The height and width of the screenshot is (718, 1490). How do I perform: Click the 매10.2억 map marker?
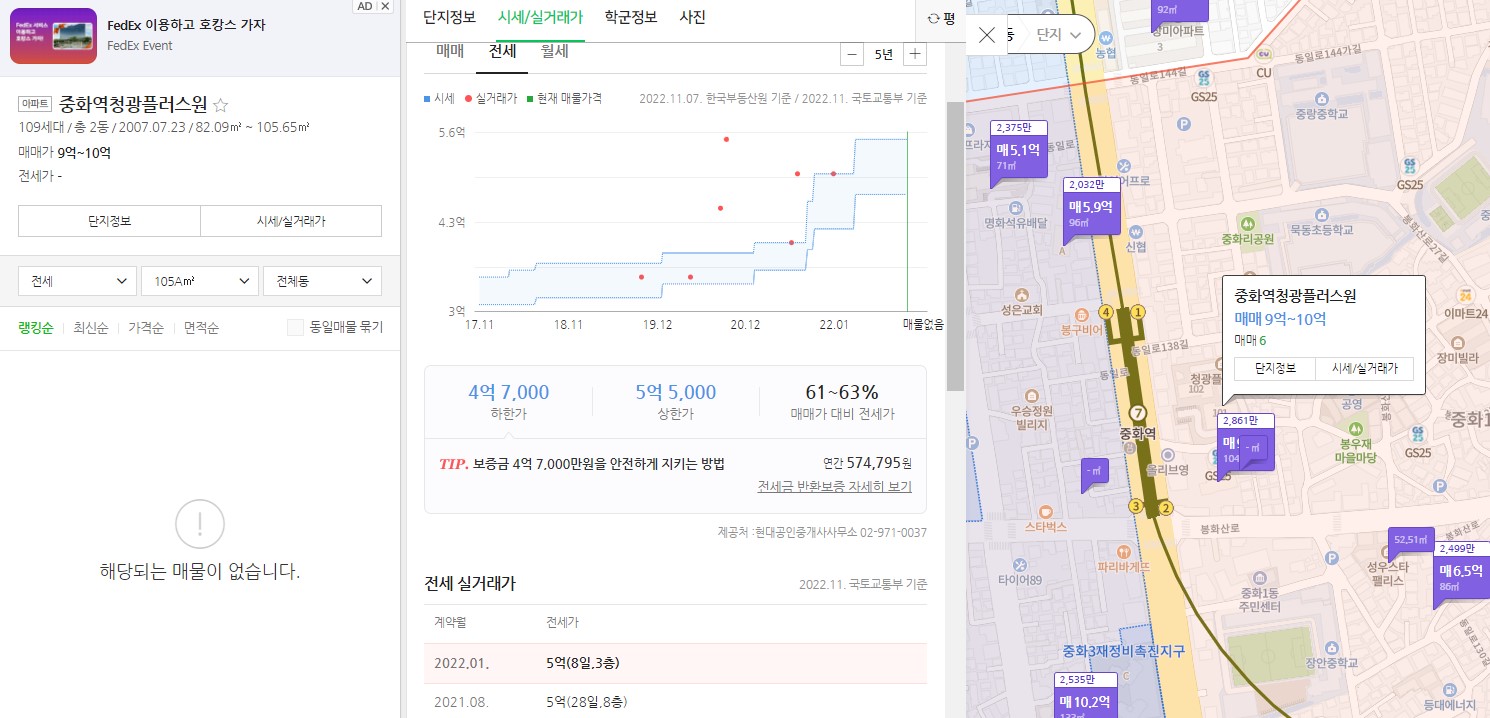(1085, 696)
